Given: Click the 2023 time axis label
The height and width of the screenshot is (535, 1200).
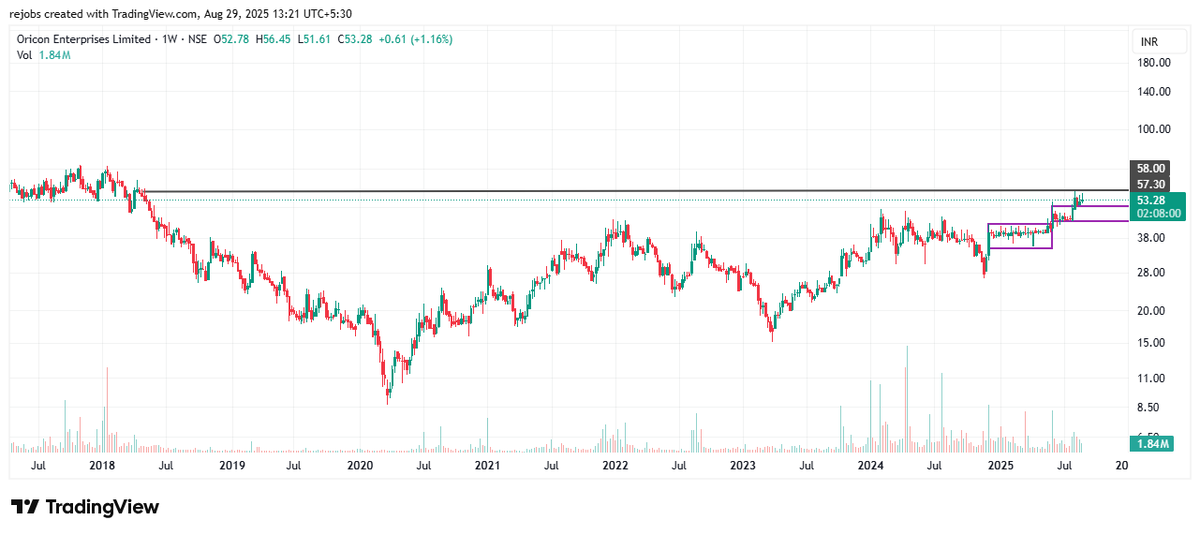Looking at the screenshot, I should 742,466.
